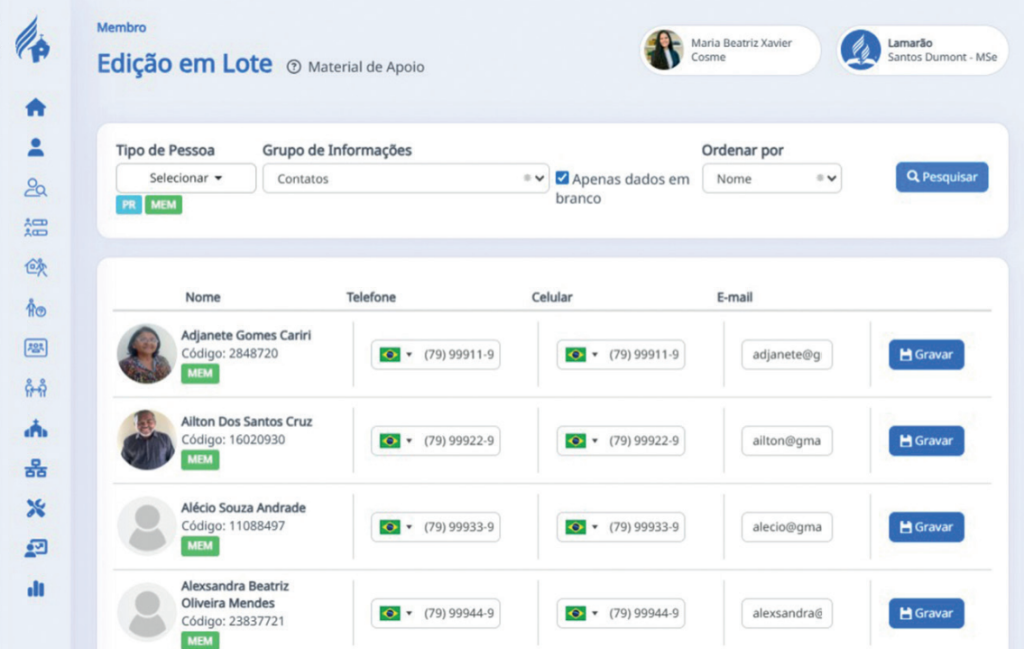Viewport: 1024px width, 649px height.
Task: Click the member search sidebar icon
Action: [36, 188]
